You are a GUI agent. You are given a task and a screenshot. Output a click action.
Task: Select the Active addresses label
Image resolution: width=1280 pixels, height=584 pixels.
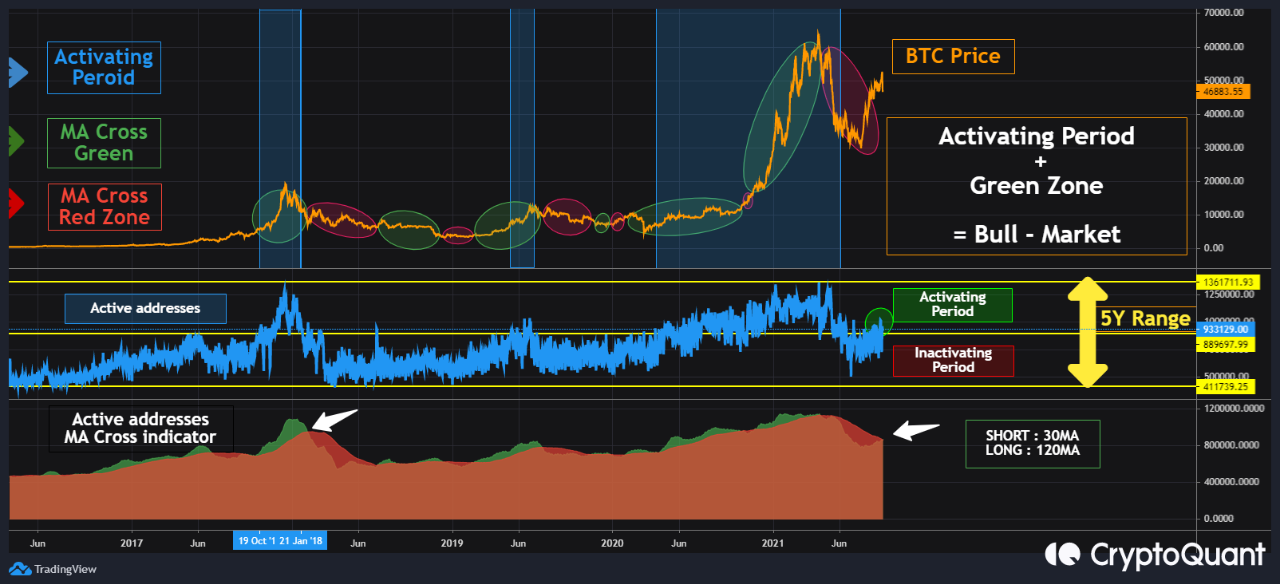point(146,308)
